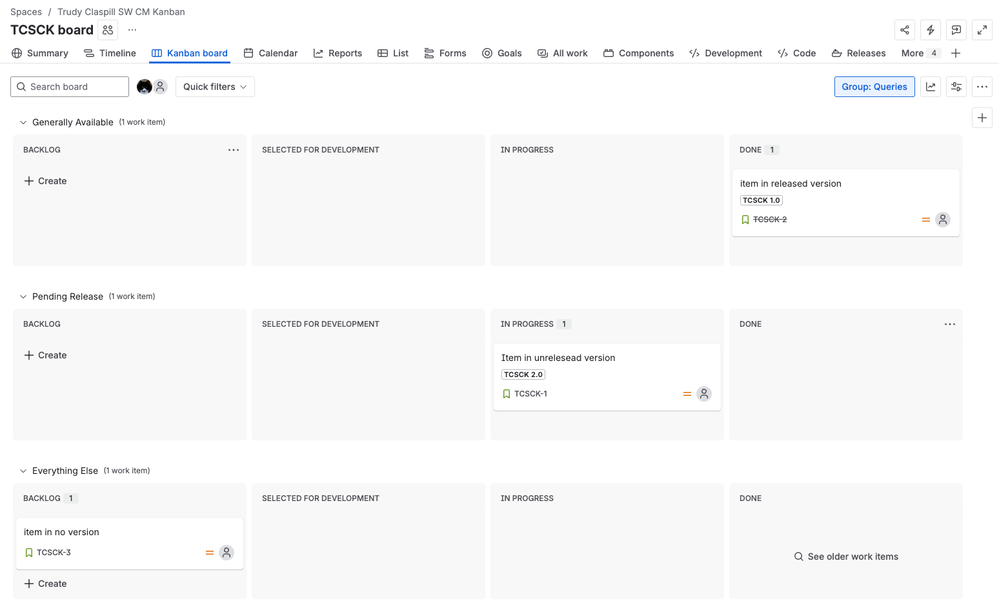This screenshot has width=999, height=600.
Task: Open board insights chart icon
Action: pos(931,87)
